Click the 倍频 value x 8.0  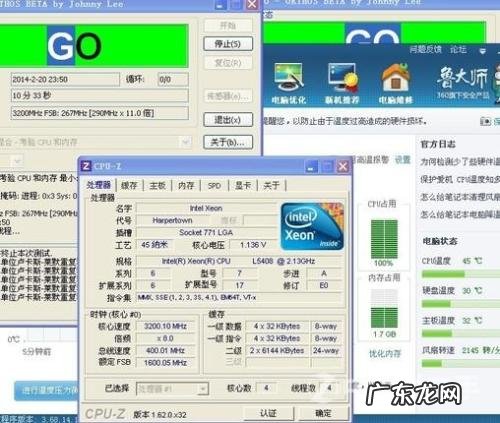click(165, 338)
